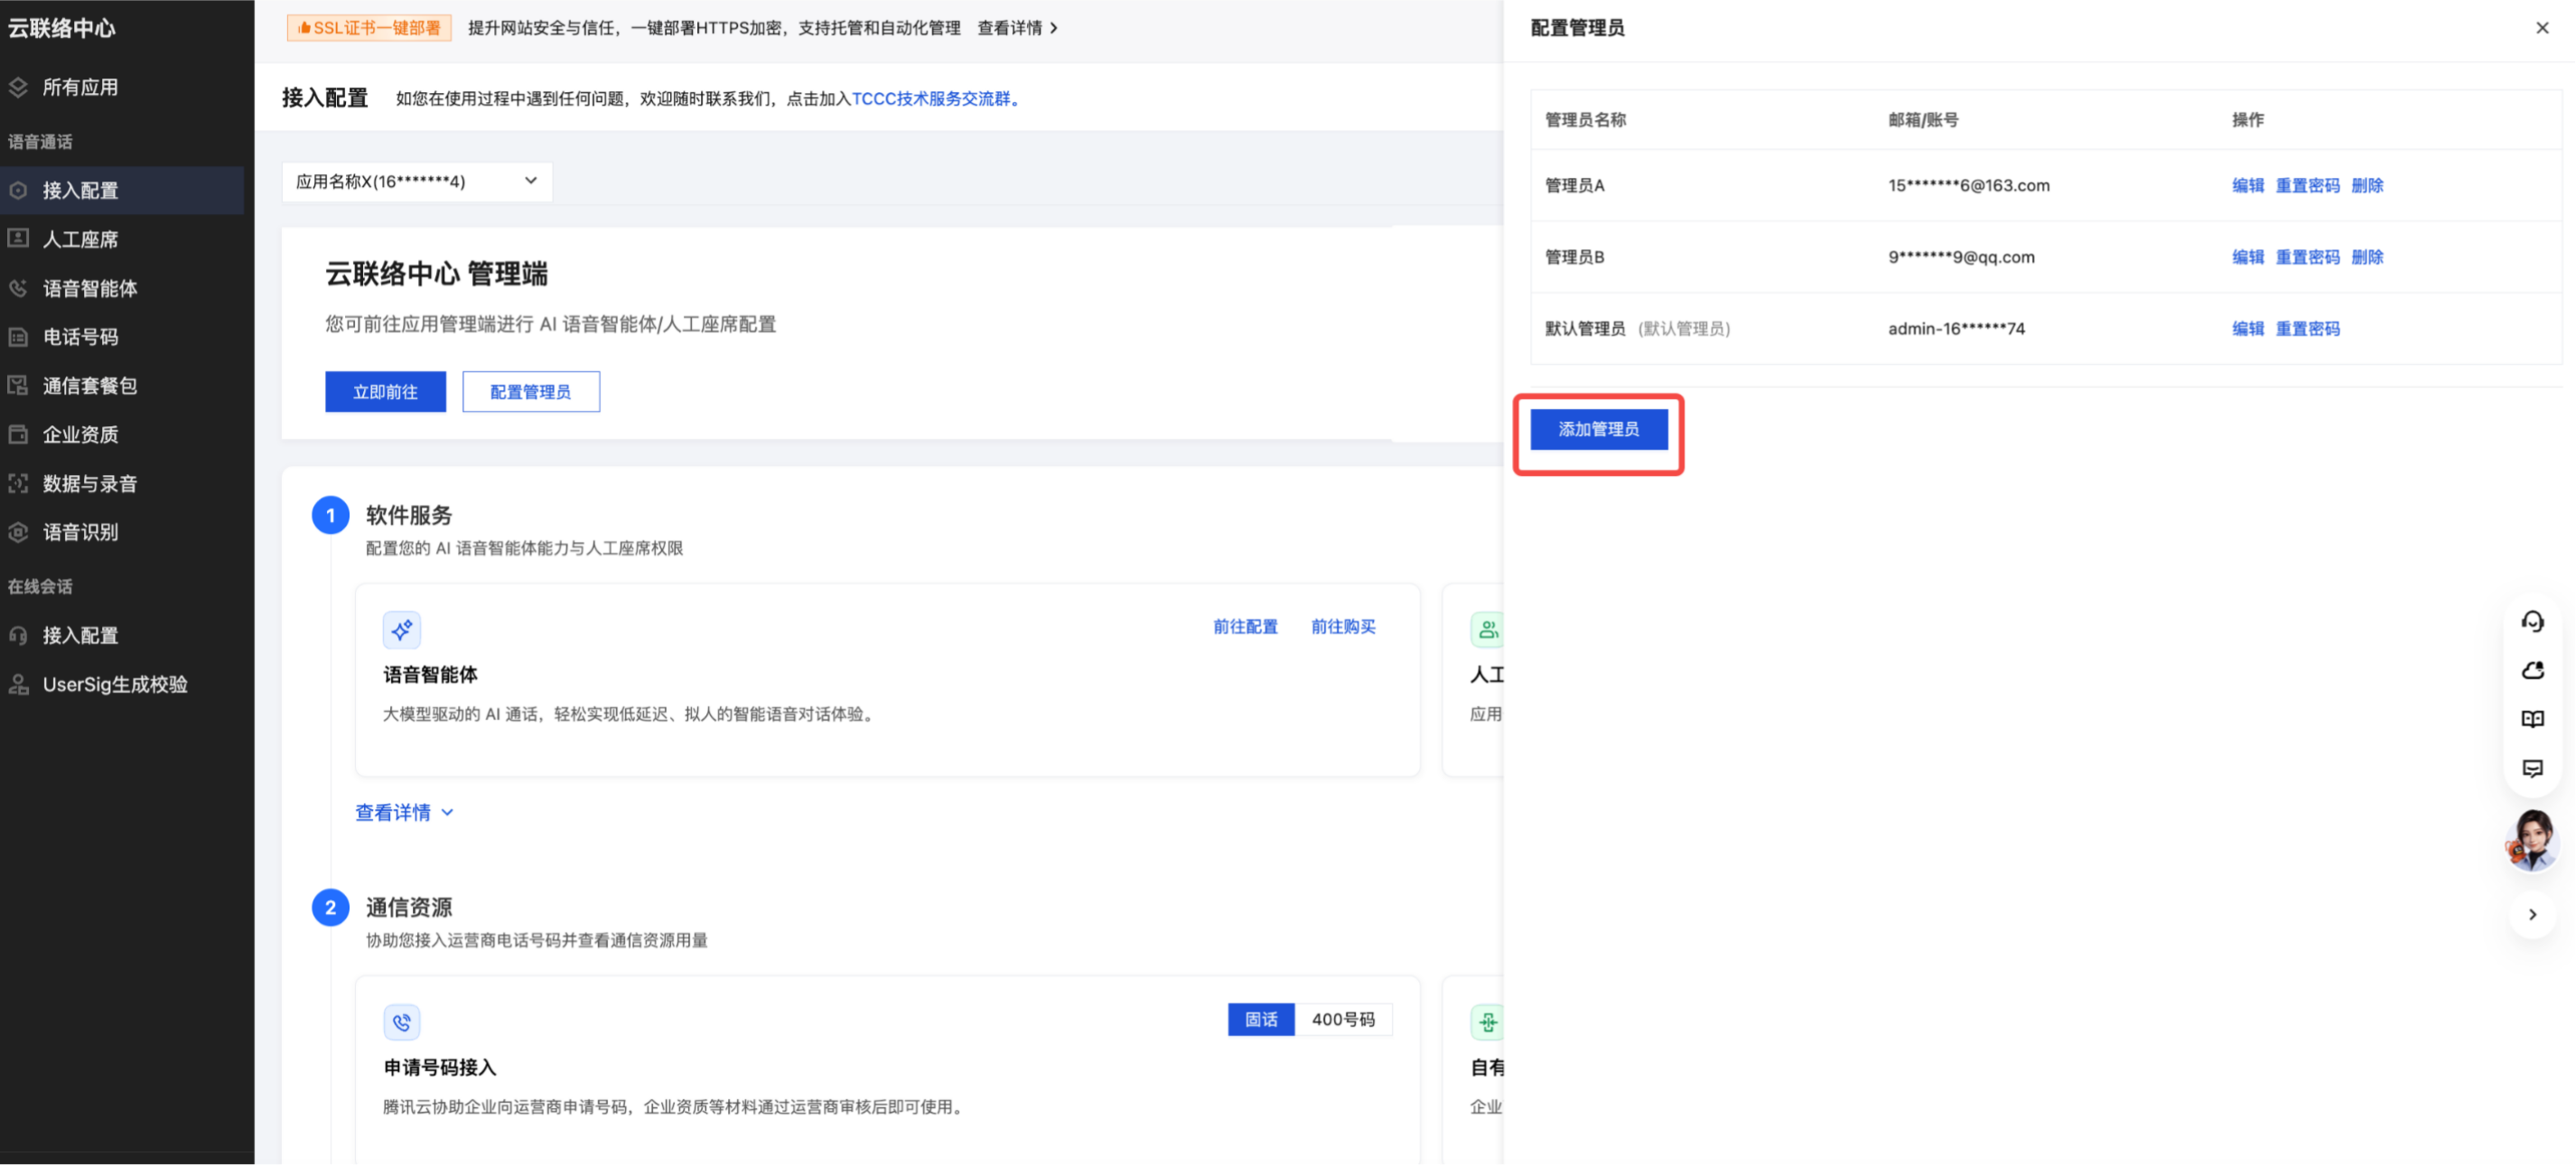Close the 配置管理员 panel
This screenshot has width=2576, height=1165.
point(2542,28)
